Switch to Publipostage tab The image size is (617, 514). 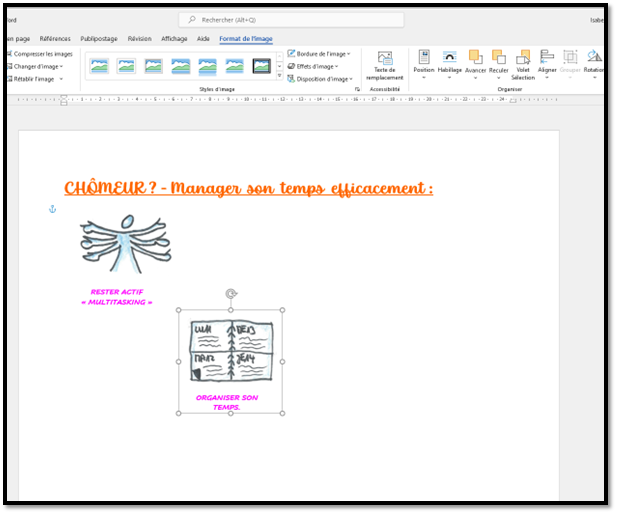click(99, 39)
